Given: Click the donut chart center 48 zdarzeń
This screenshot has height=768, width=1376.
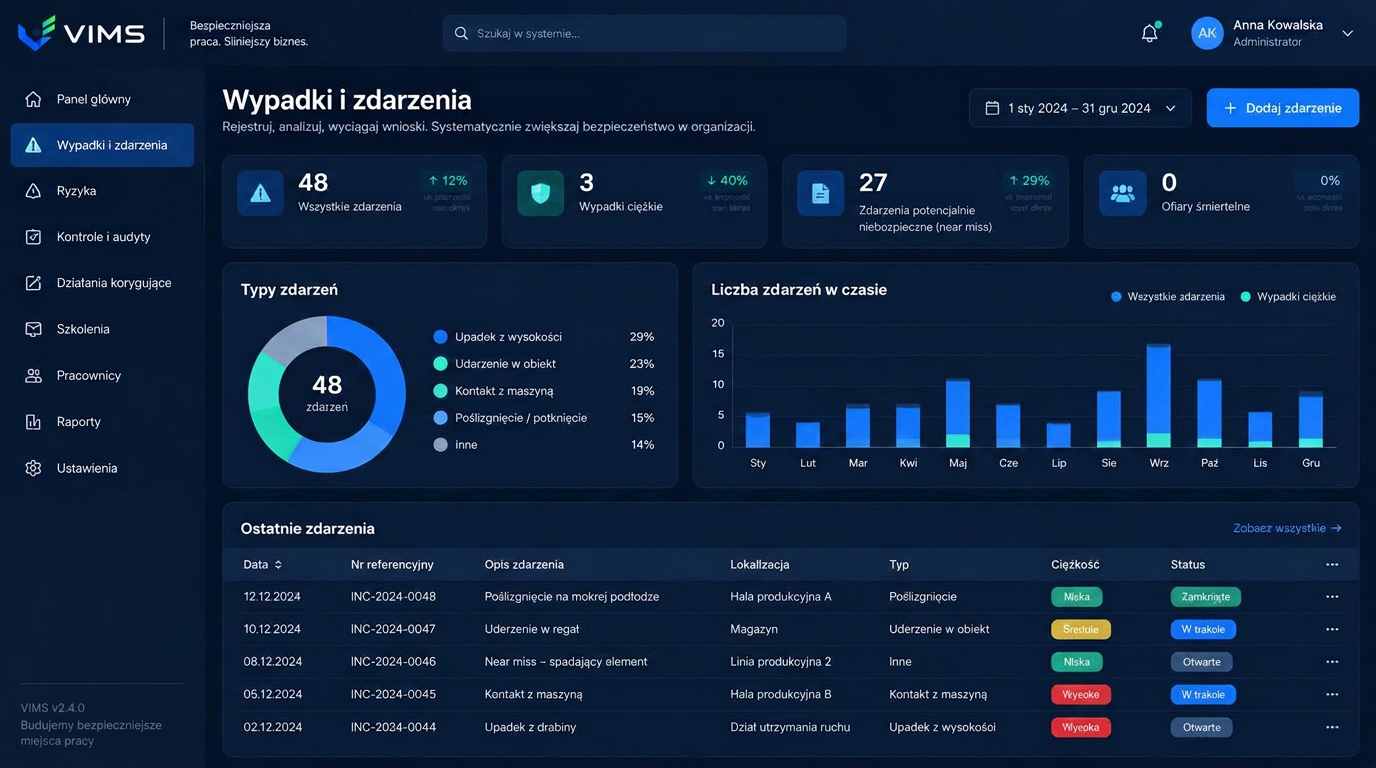Looking at the screenshot, I should tap(327, 394).
